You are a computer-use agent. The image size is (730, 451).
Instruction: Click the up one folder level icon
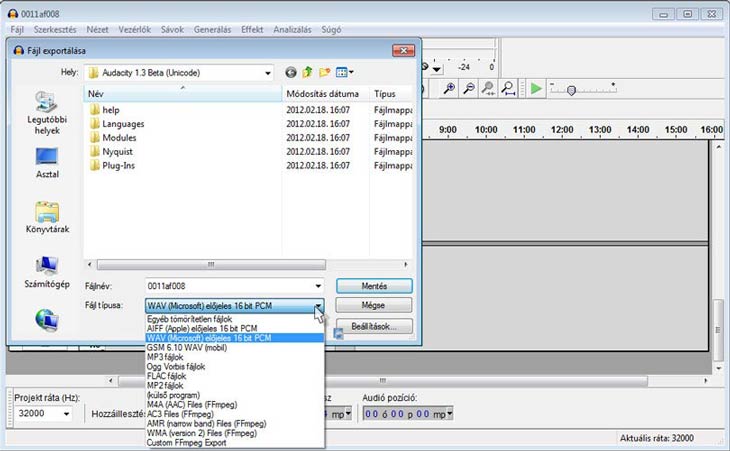coord(308,72)
